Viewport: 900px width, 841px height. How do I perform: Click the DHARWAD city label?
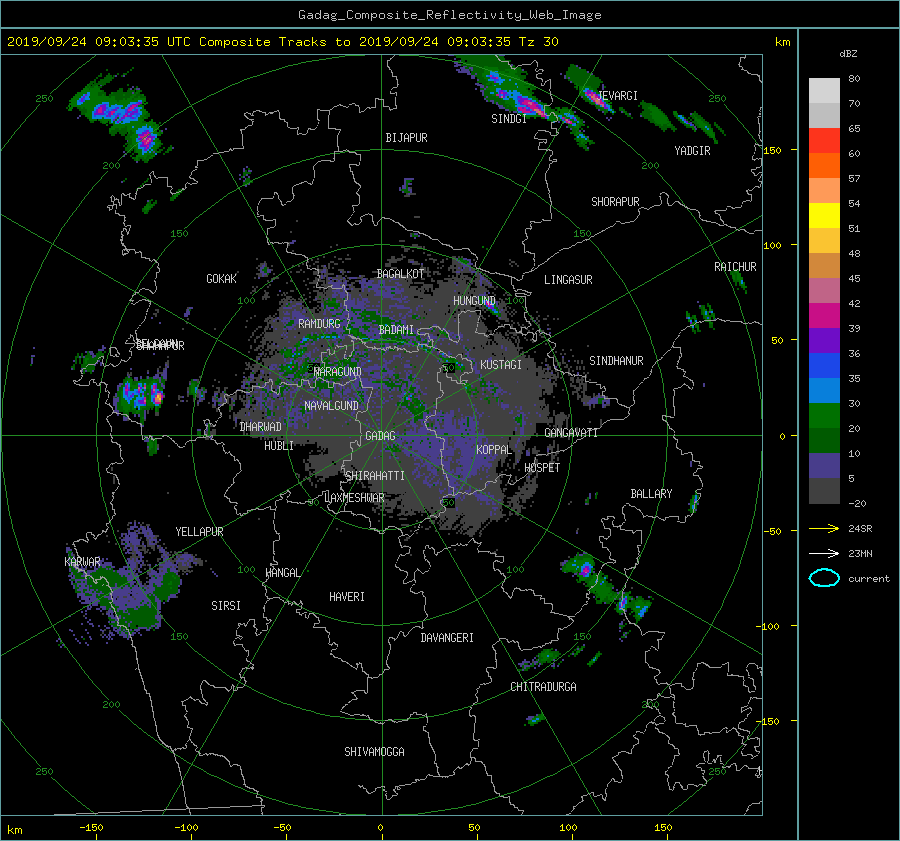261,427
